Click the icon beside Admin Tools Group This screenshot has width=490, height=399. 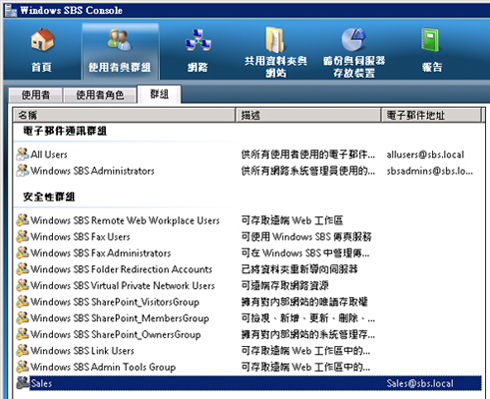point(23,367)
